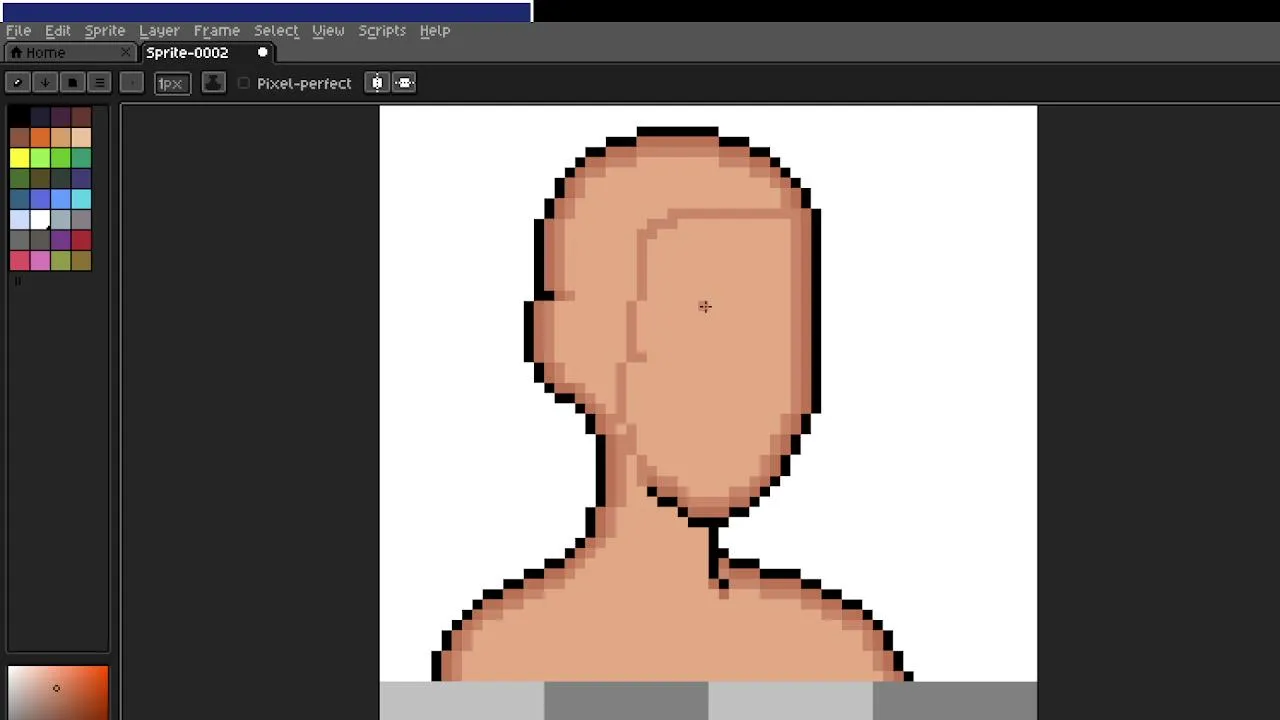The width and height of the screenshot is (1280, 720).
Task: Pick the purple palette swatch
Action: [x=61, y=240]
